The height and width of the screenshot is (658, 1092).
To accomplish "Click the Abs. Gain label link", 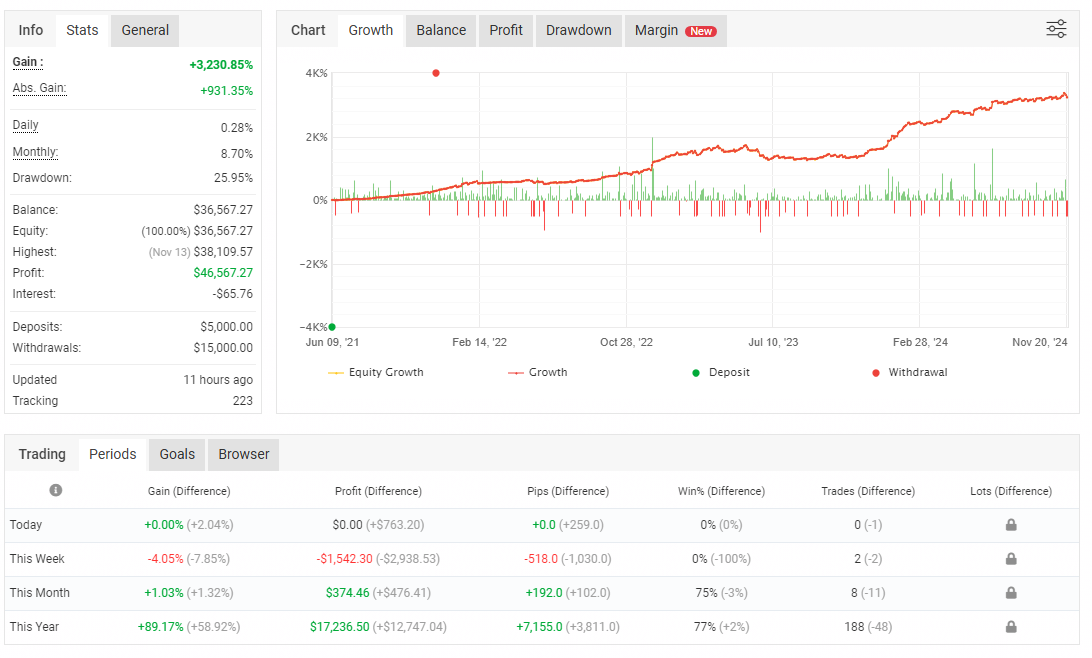I will [39, 89].
